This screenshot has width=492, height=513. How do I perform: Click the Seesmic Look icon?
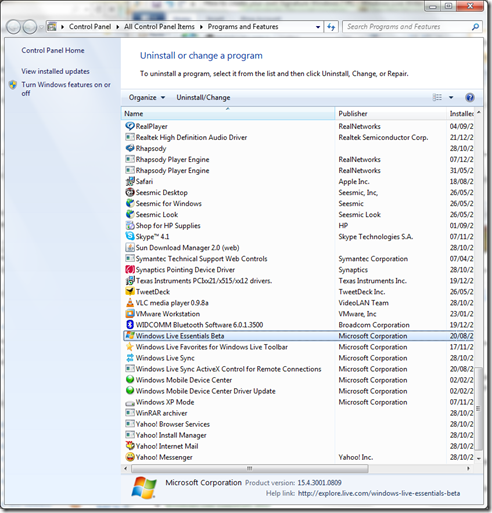[130, 214]
